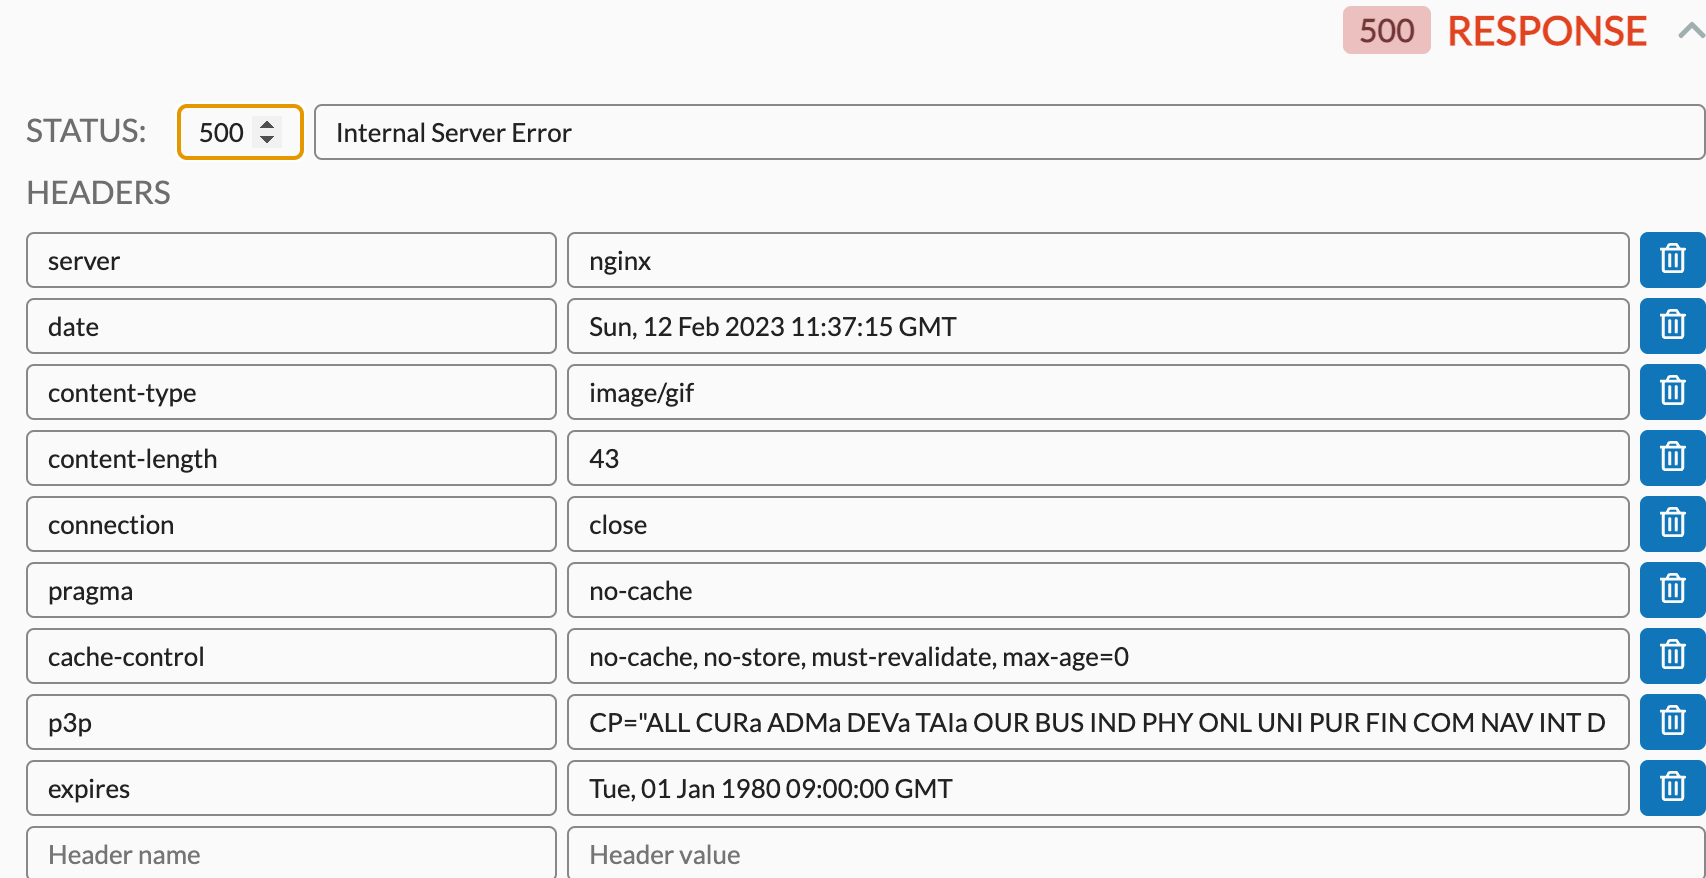Delete the connection header row
1706x878 pixels.
(x=1672, y=524)
